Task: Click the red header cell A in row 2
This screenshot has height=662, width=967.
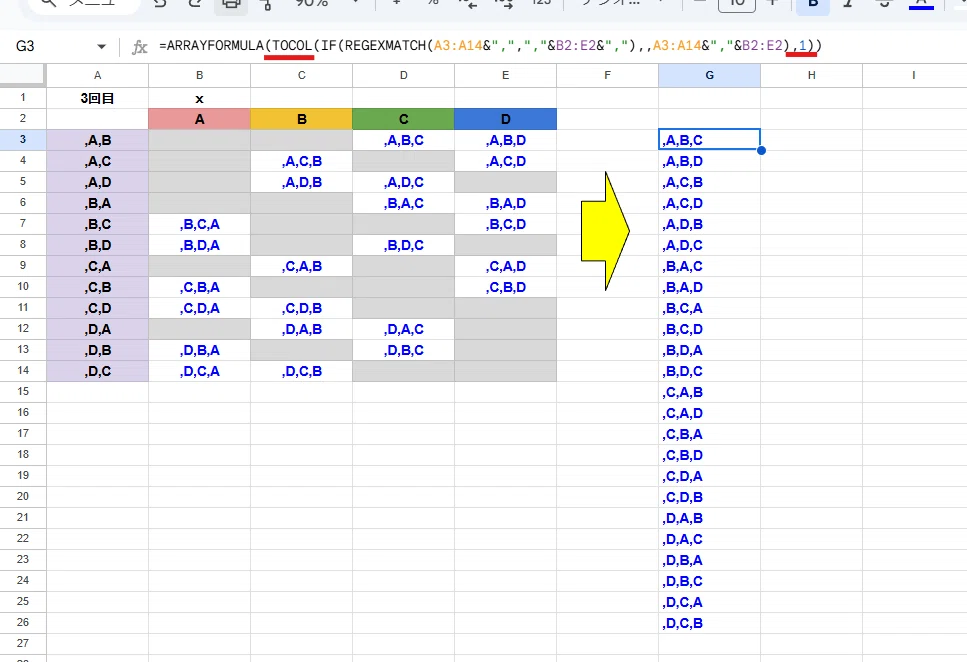Action: coord(199,119)
